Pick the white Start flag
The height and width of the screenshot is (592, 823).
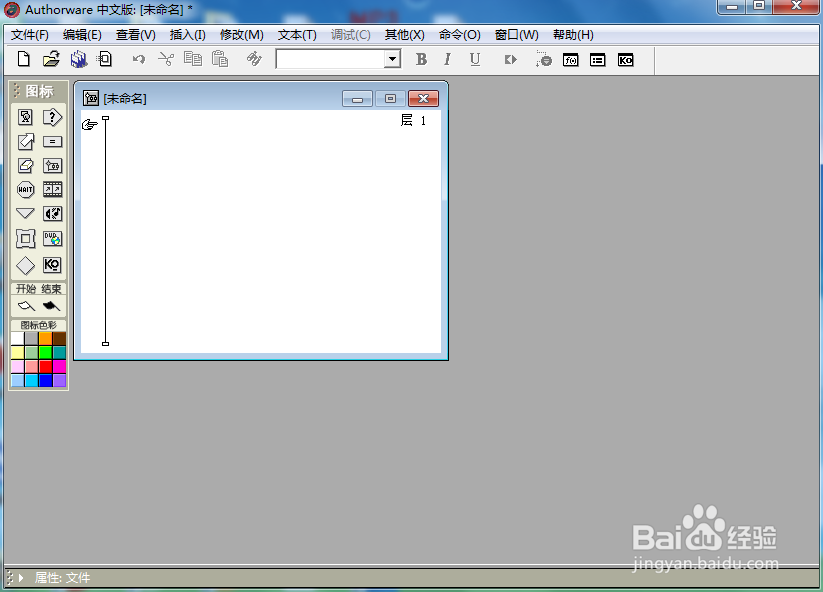26,306
